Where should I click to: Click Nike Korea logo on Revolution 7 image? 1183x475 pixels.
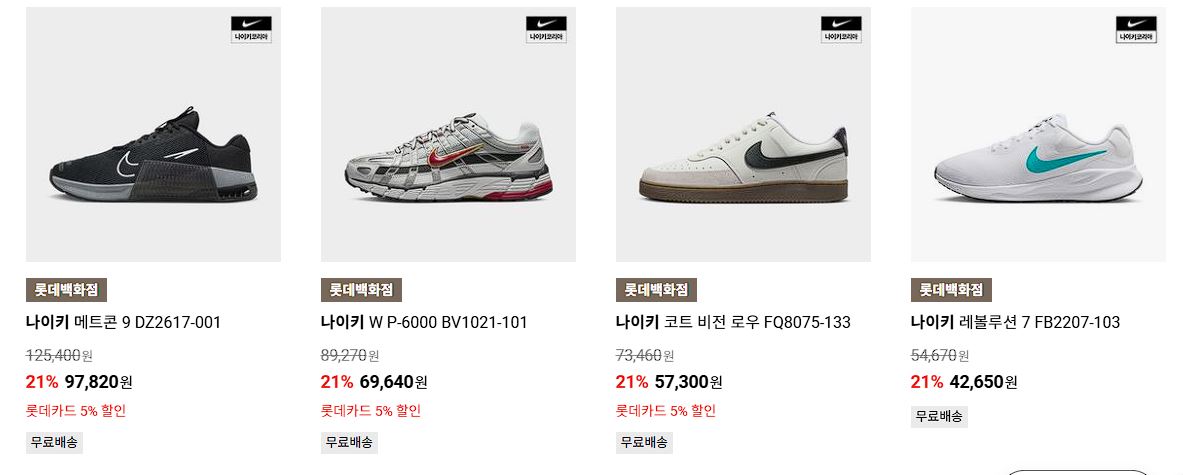[x=1136, y=29]
